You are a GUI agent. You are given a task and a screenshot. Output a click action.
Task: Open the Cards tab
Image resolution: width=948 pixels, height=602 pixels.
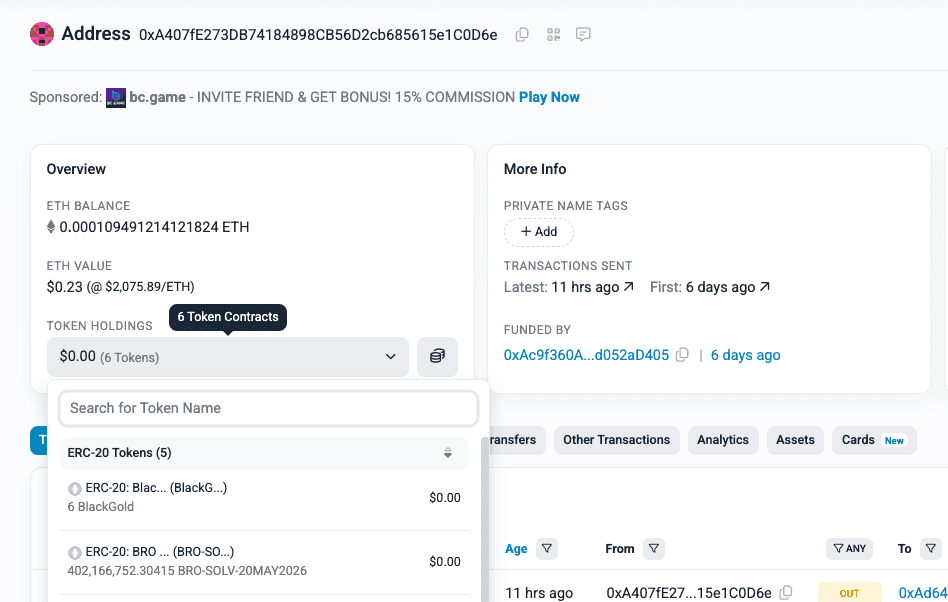[x=873, y=440]
